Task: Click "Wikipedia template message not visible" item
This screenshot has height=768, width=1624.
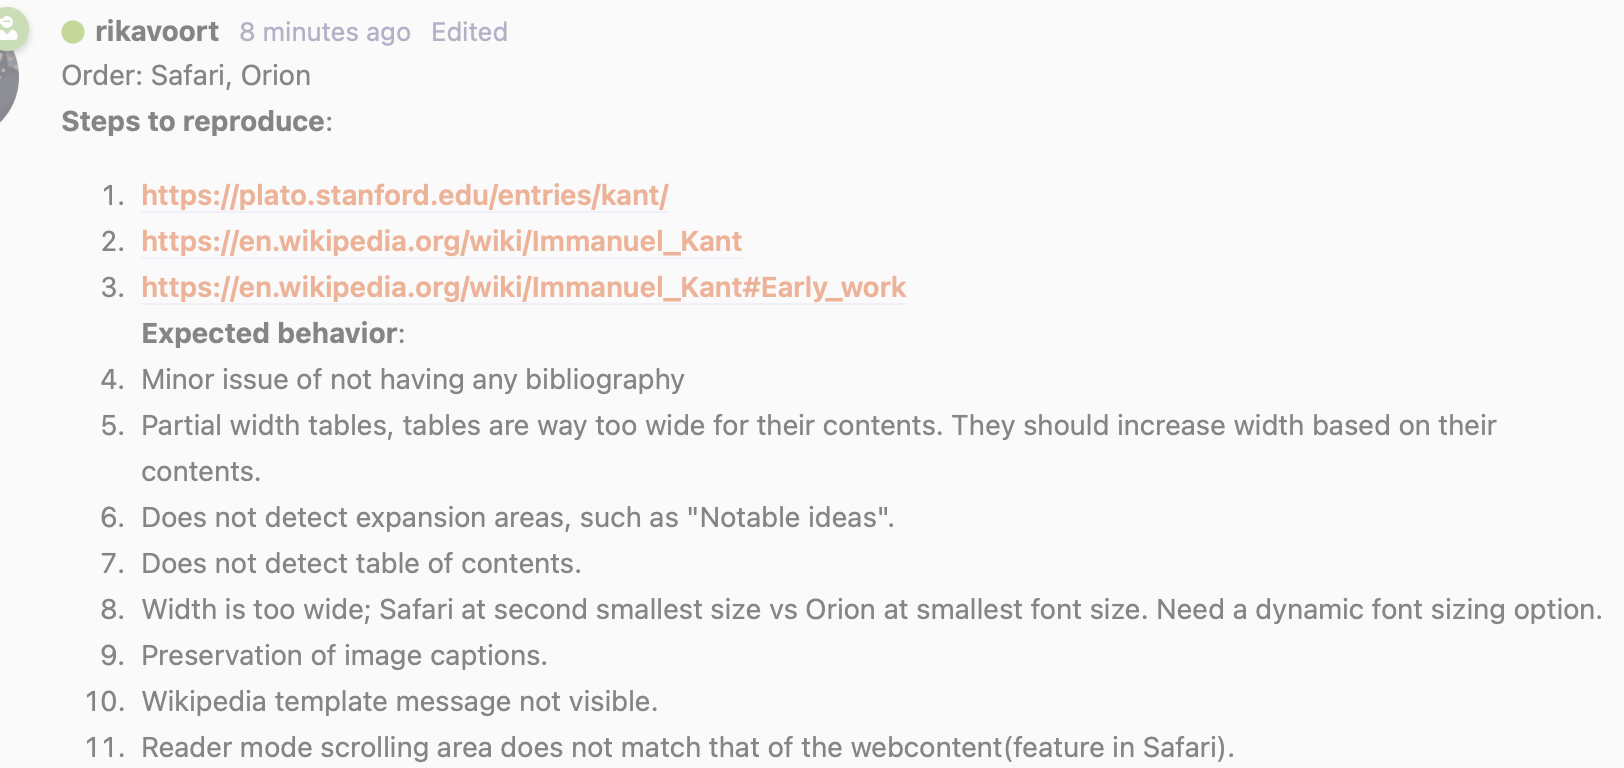Action: pos(399,701)
